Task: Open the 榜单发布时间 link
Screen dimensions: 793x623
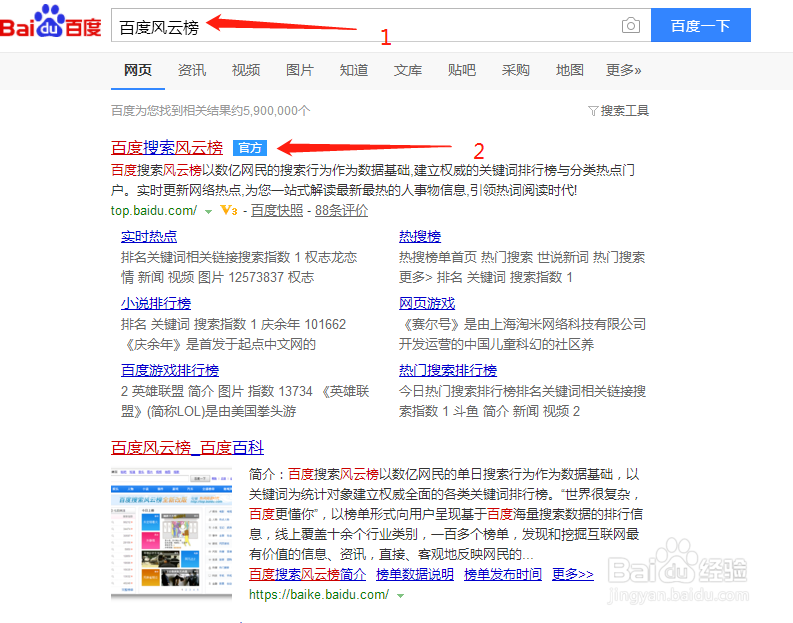Action: 503,574
